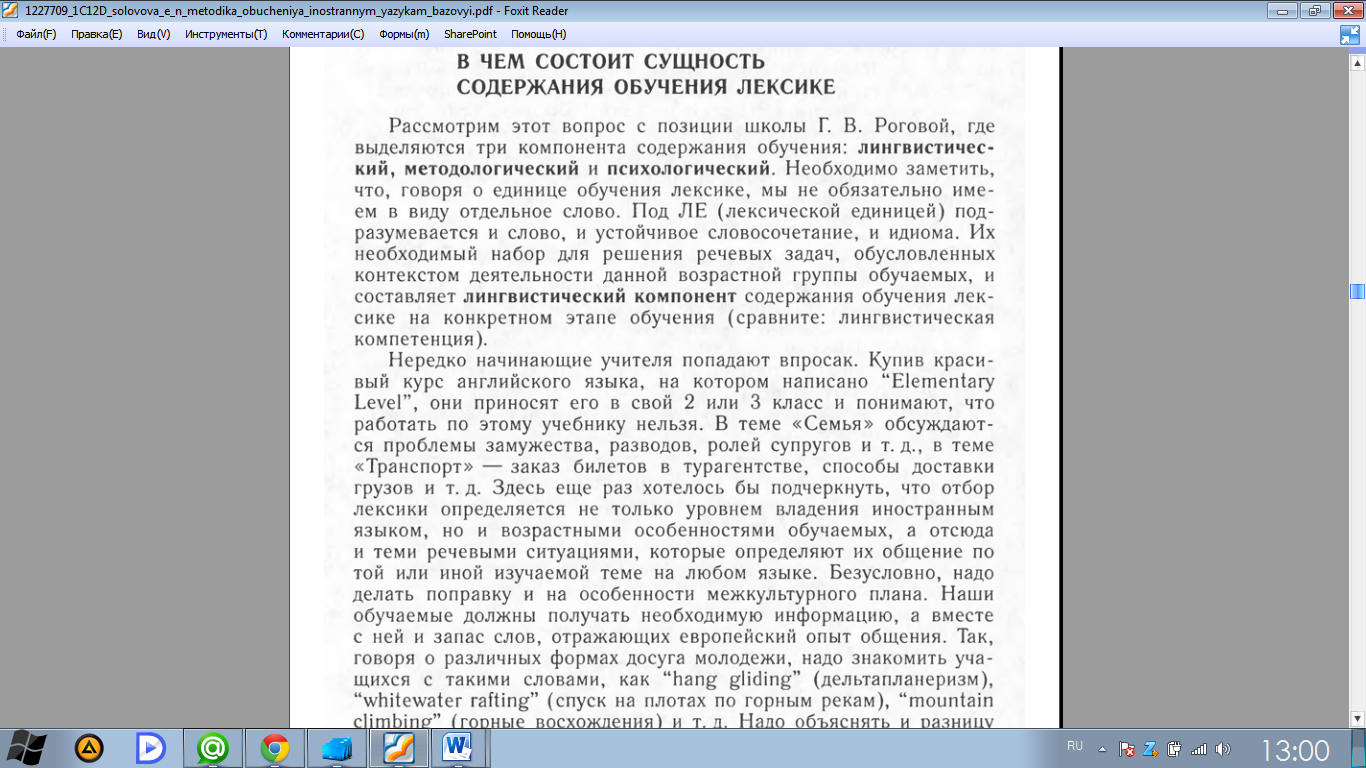Viewport: 1366px width, 768px height.
Task: Click the vertical scrollbar thumb
Action: (1357, 291)
